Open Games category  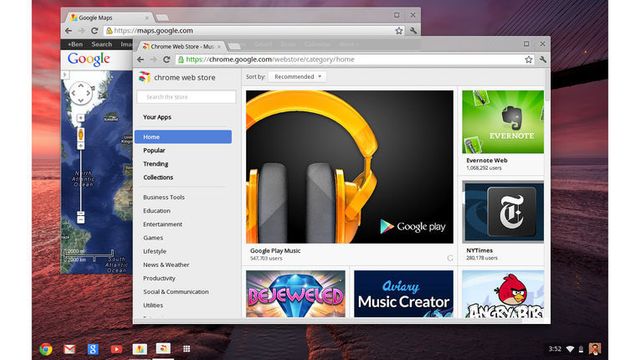point(153,238)
